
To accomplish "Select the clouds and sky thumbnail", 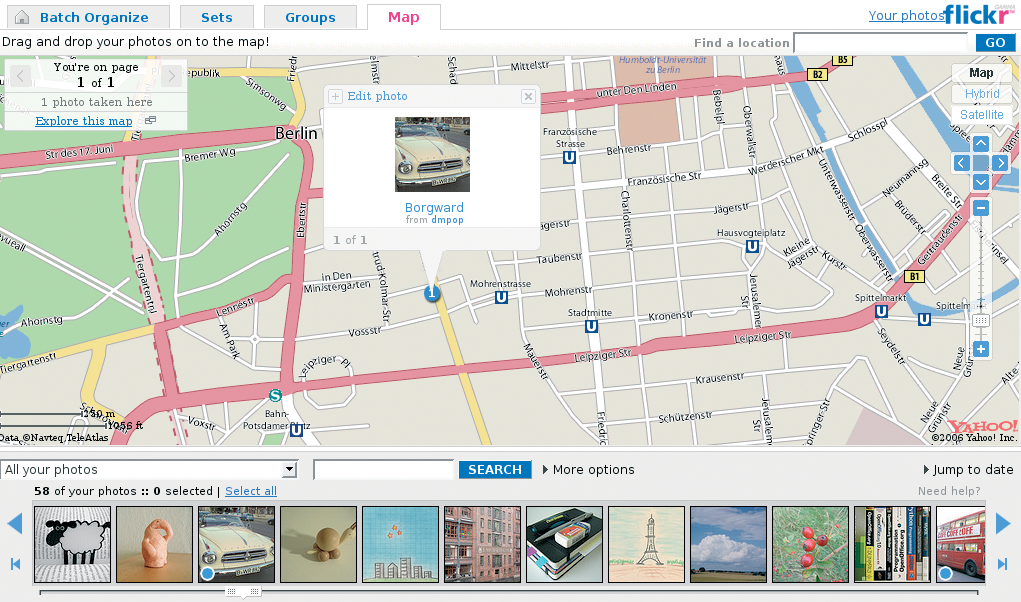I will coord(729,544).
